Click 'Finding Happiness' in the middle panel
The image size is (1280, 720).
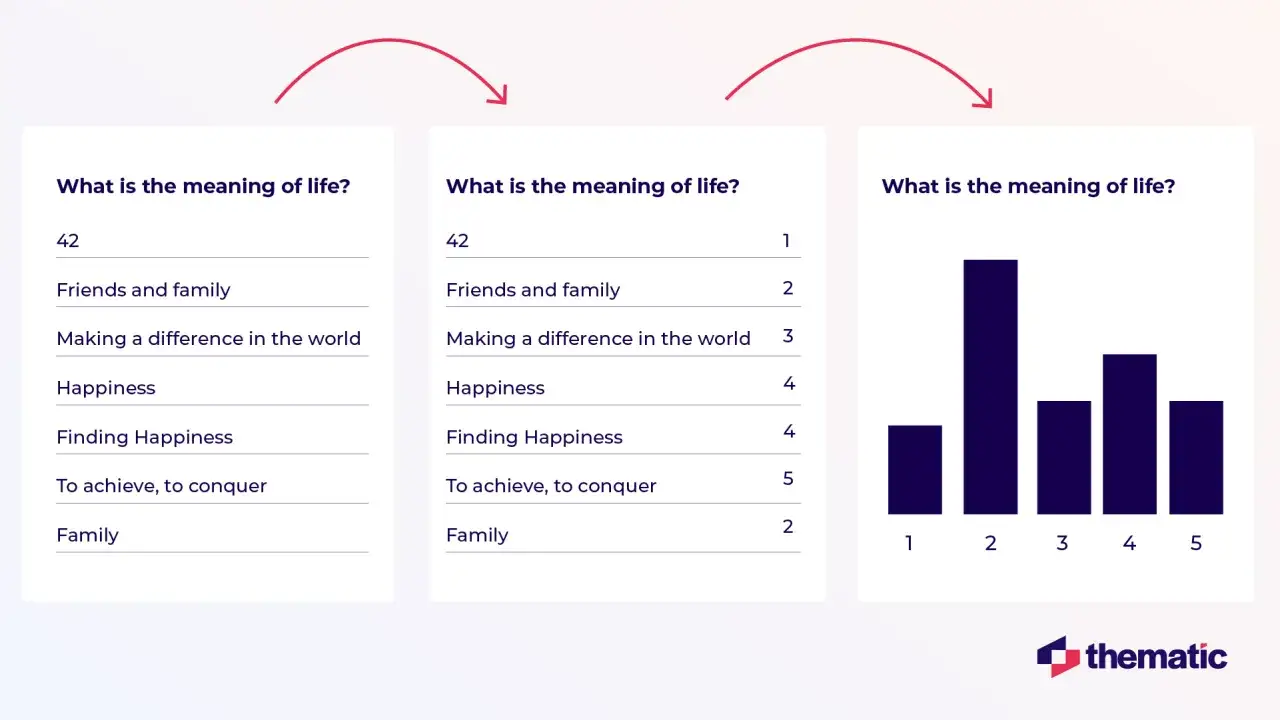(x=534, y=437)
